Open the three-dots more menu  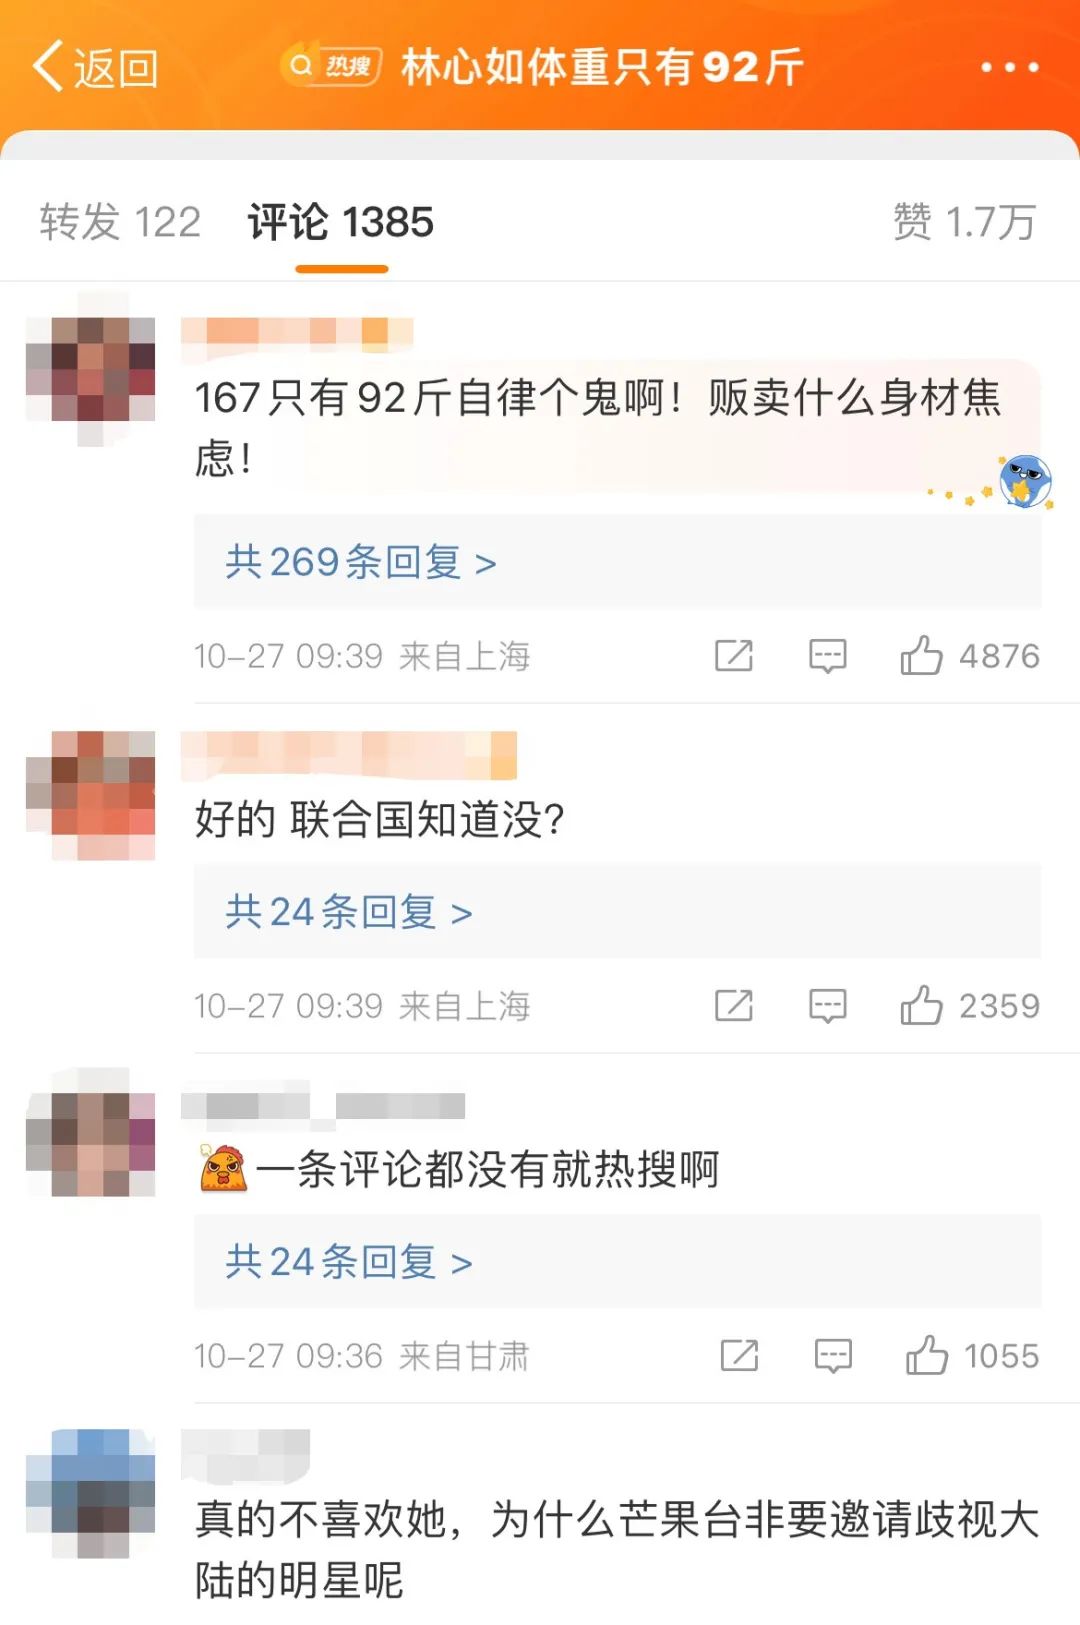pos(1009,67)
